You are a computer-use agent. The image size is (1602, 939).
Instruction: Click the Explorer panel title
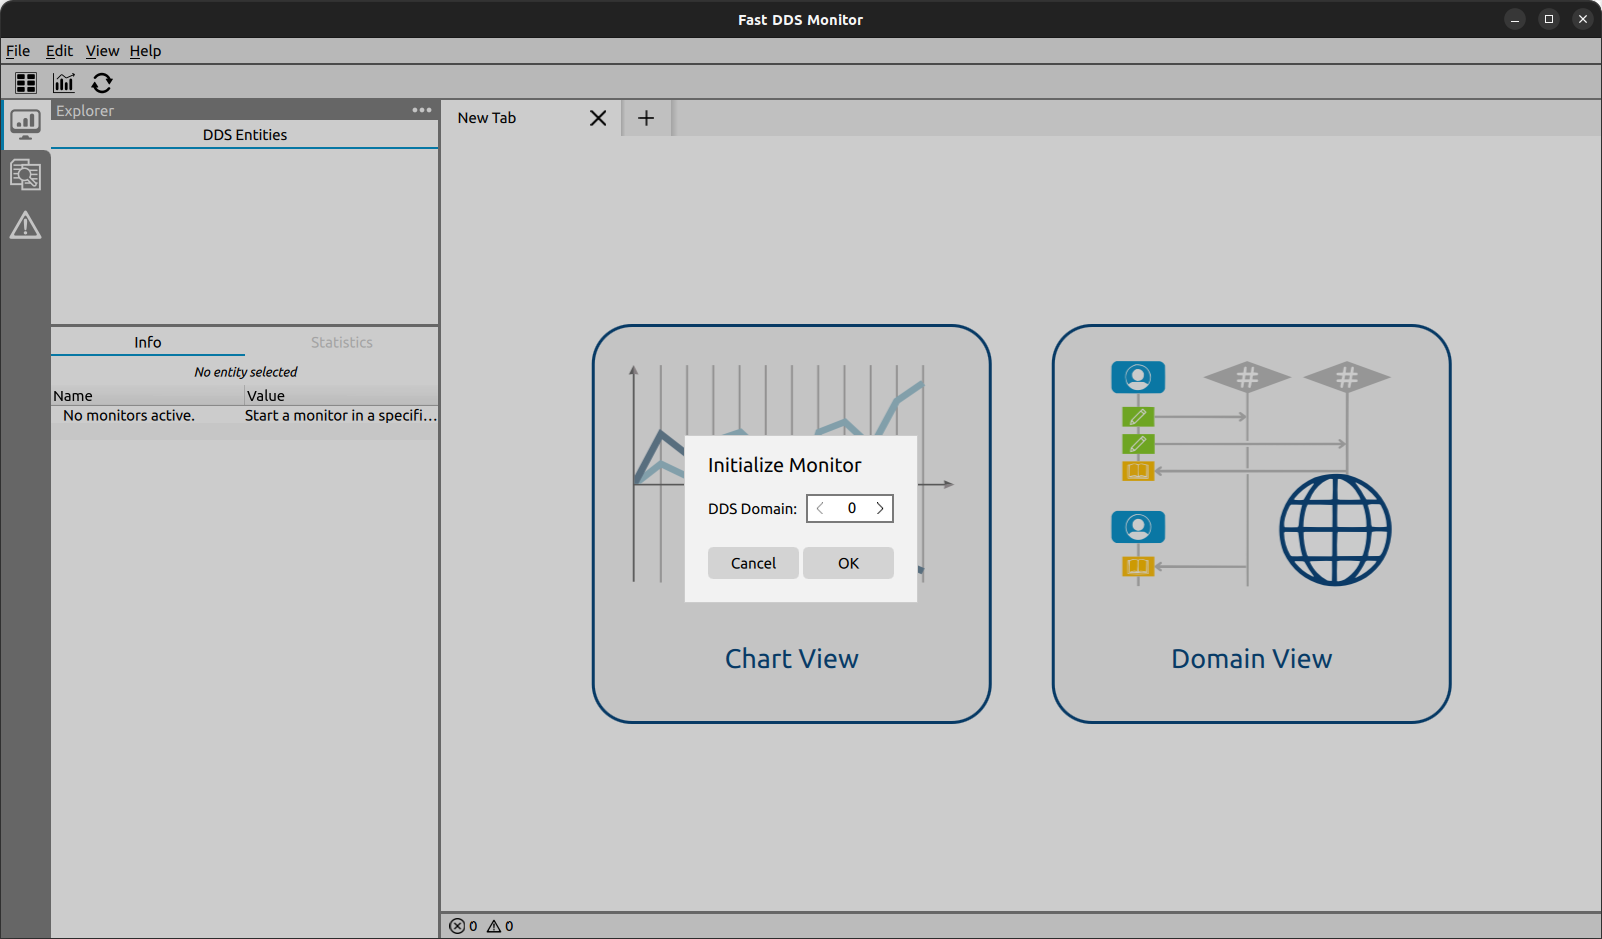pos(85,111)
